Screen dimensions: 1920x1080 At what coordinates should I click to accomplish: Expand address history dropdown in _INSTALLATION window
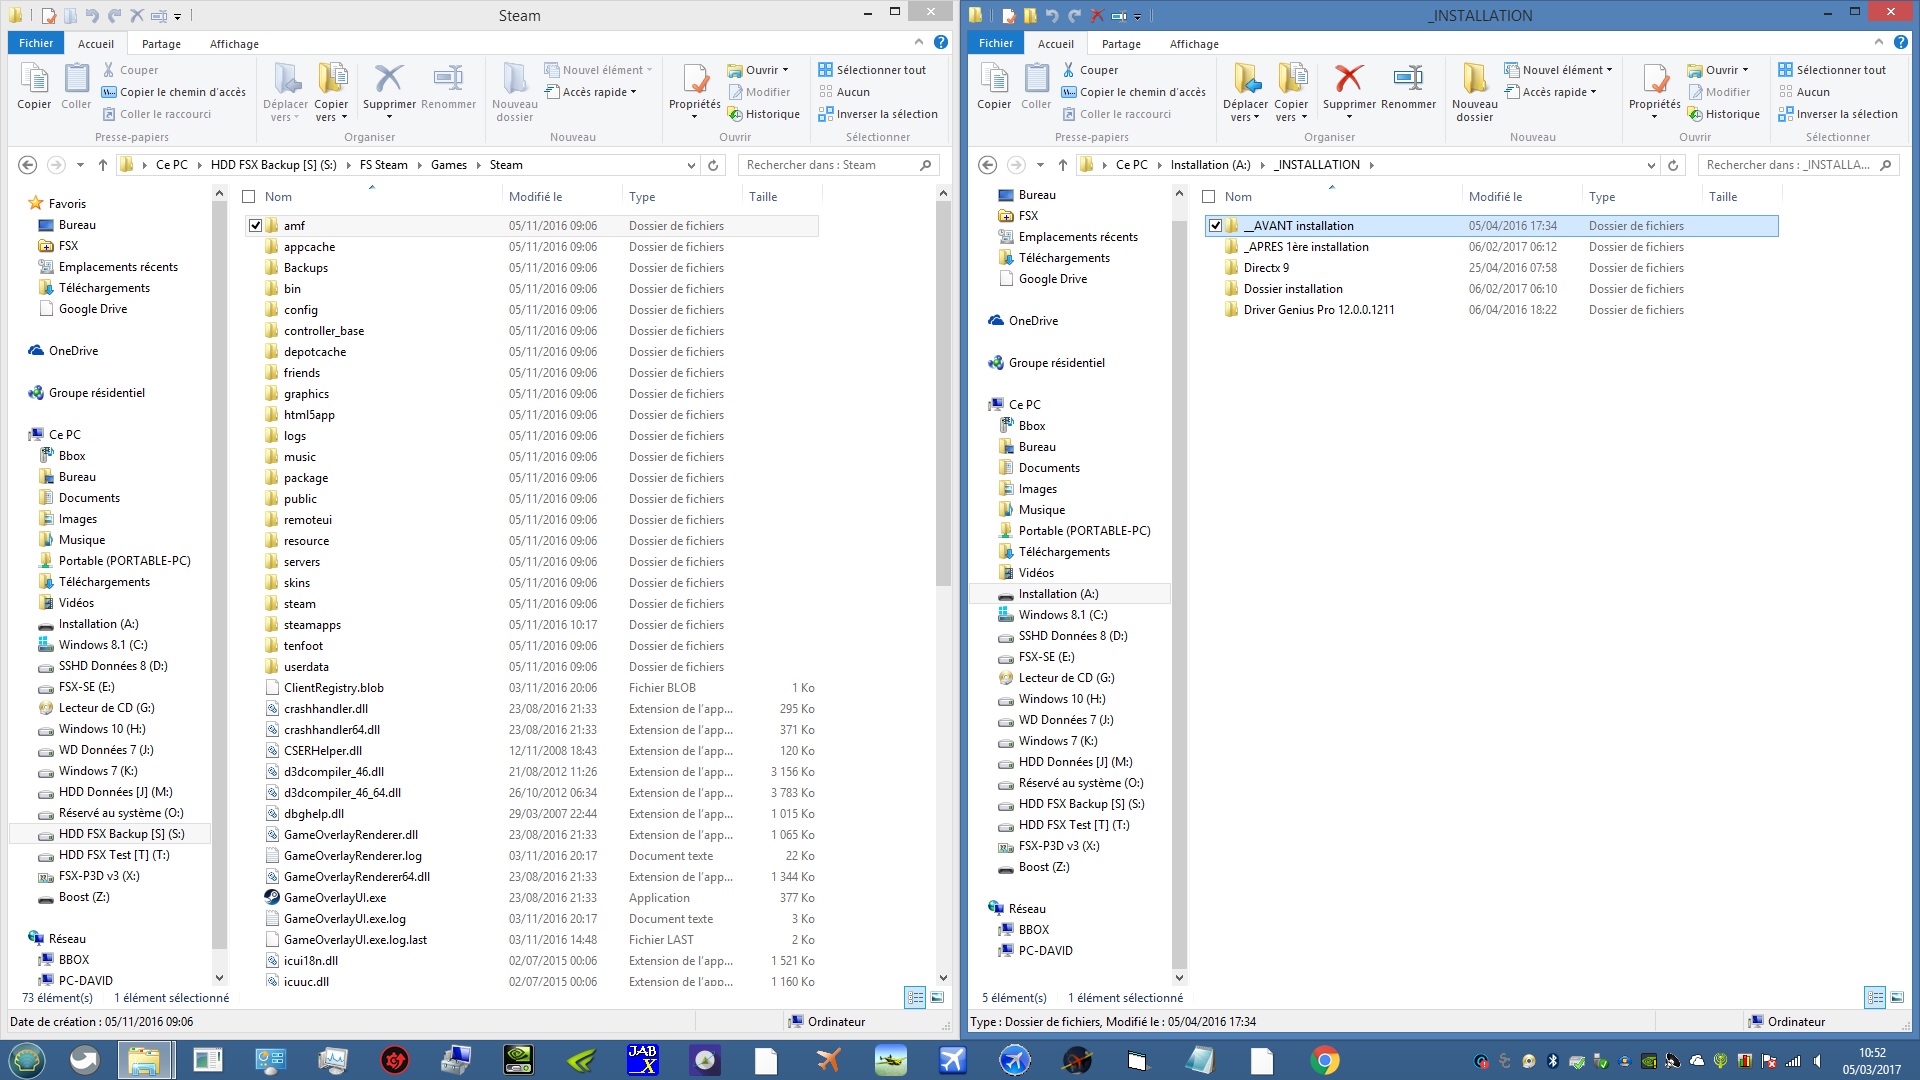pyautogui.click(x=1650, y=165)
